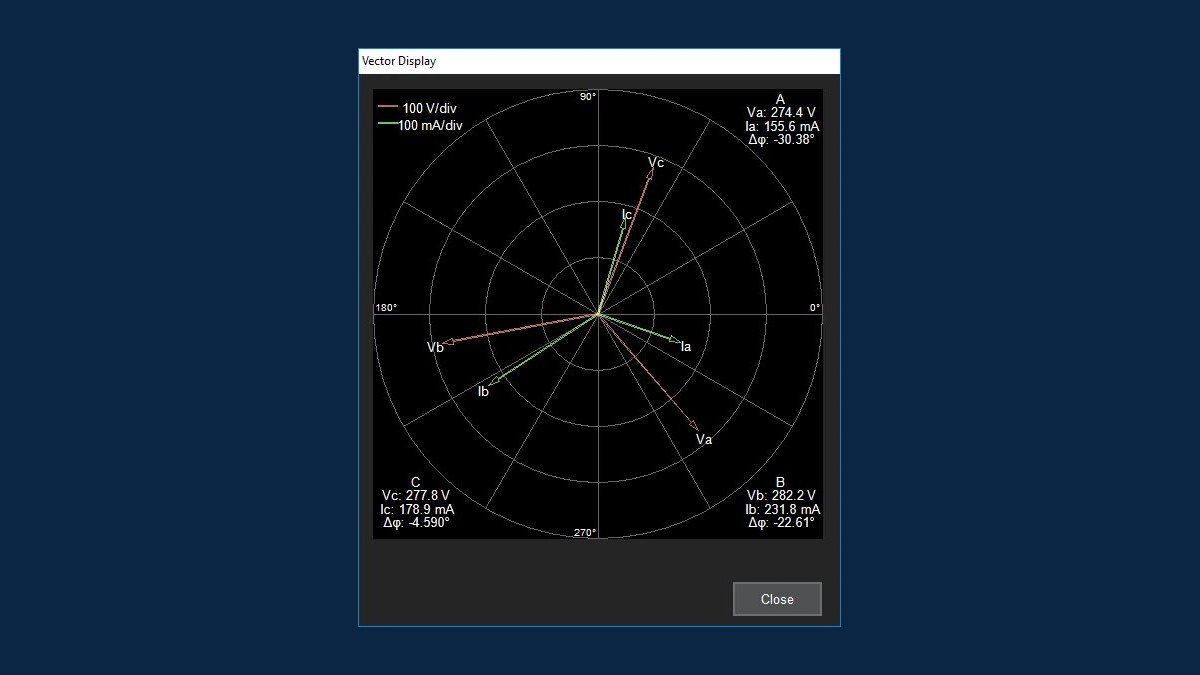Click the Ib vector label
Screen dimensions: 1200x675
[483, 391]
